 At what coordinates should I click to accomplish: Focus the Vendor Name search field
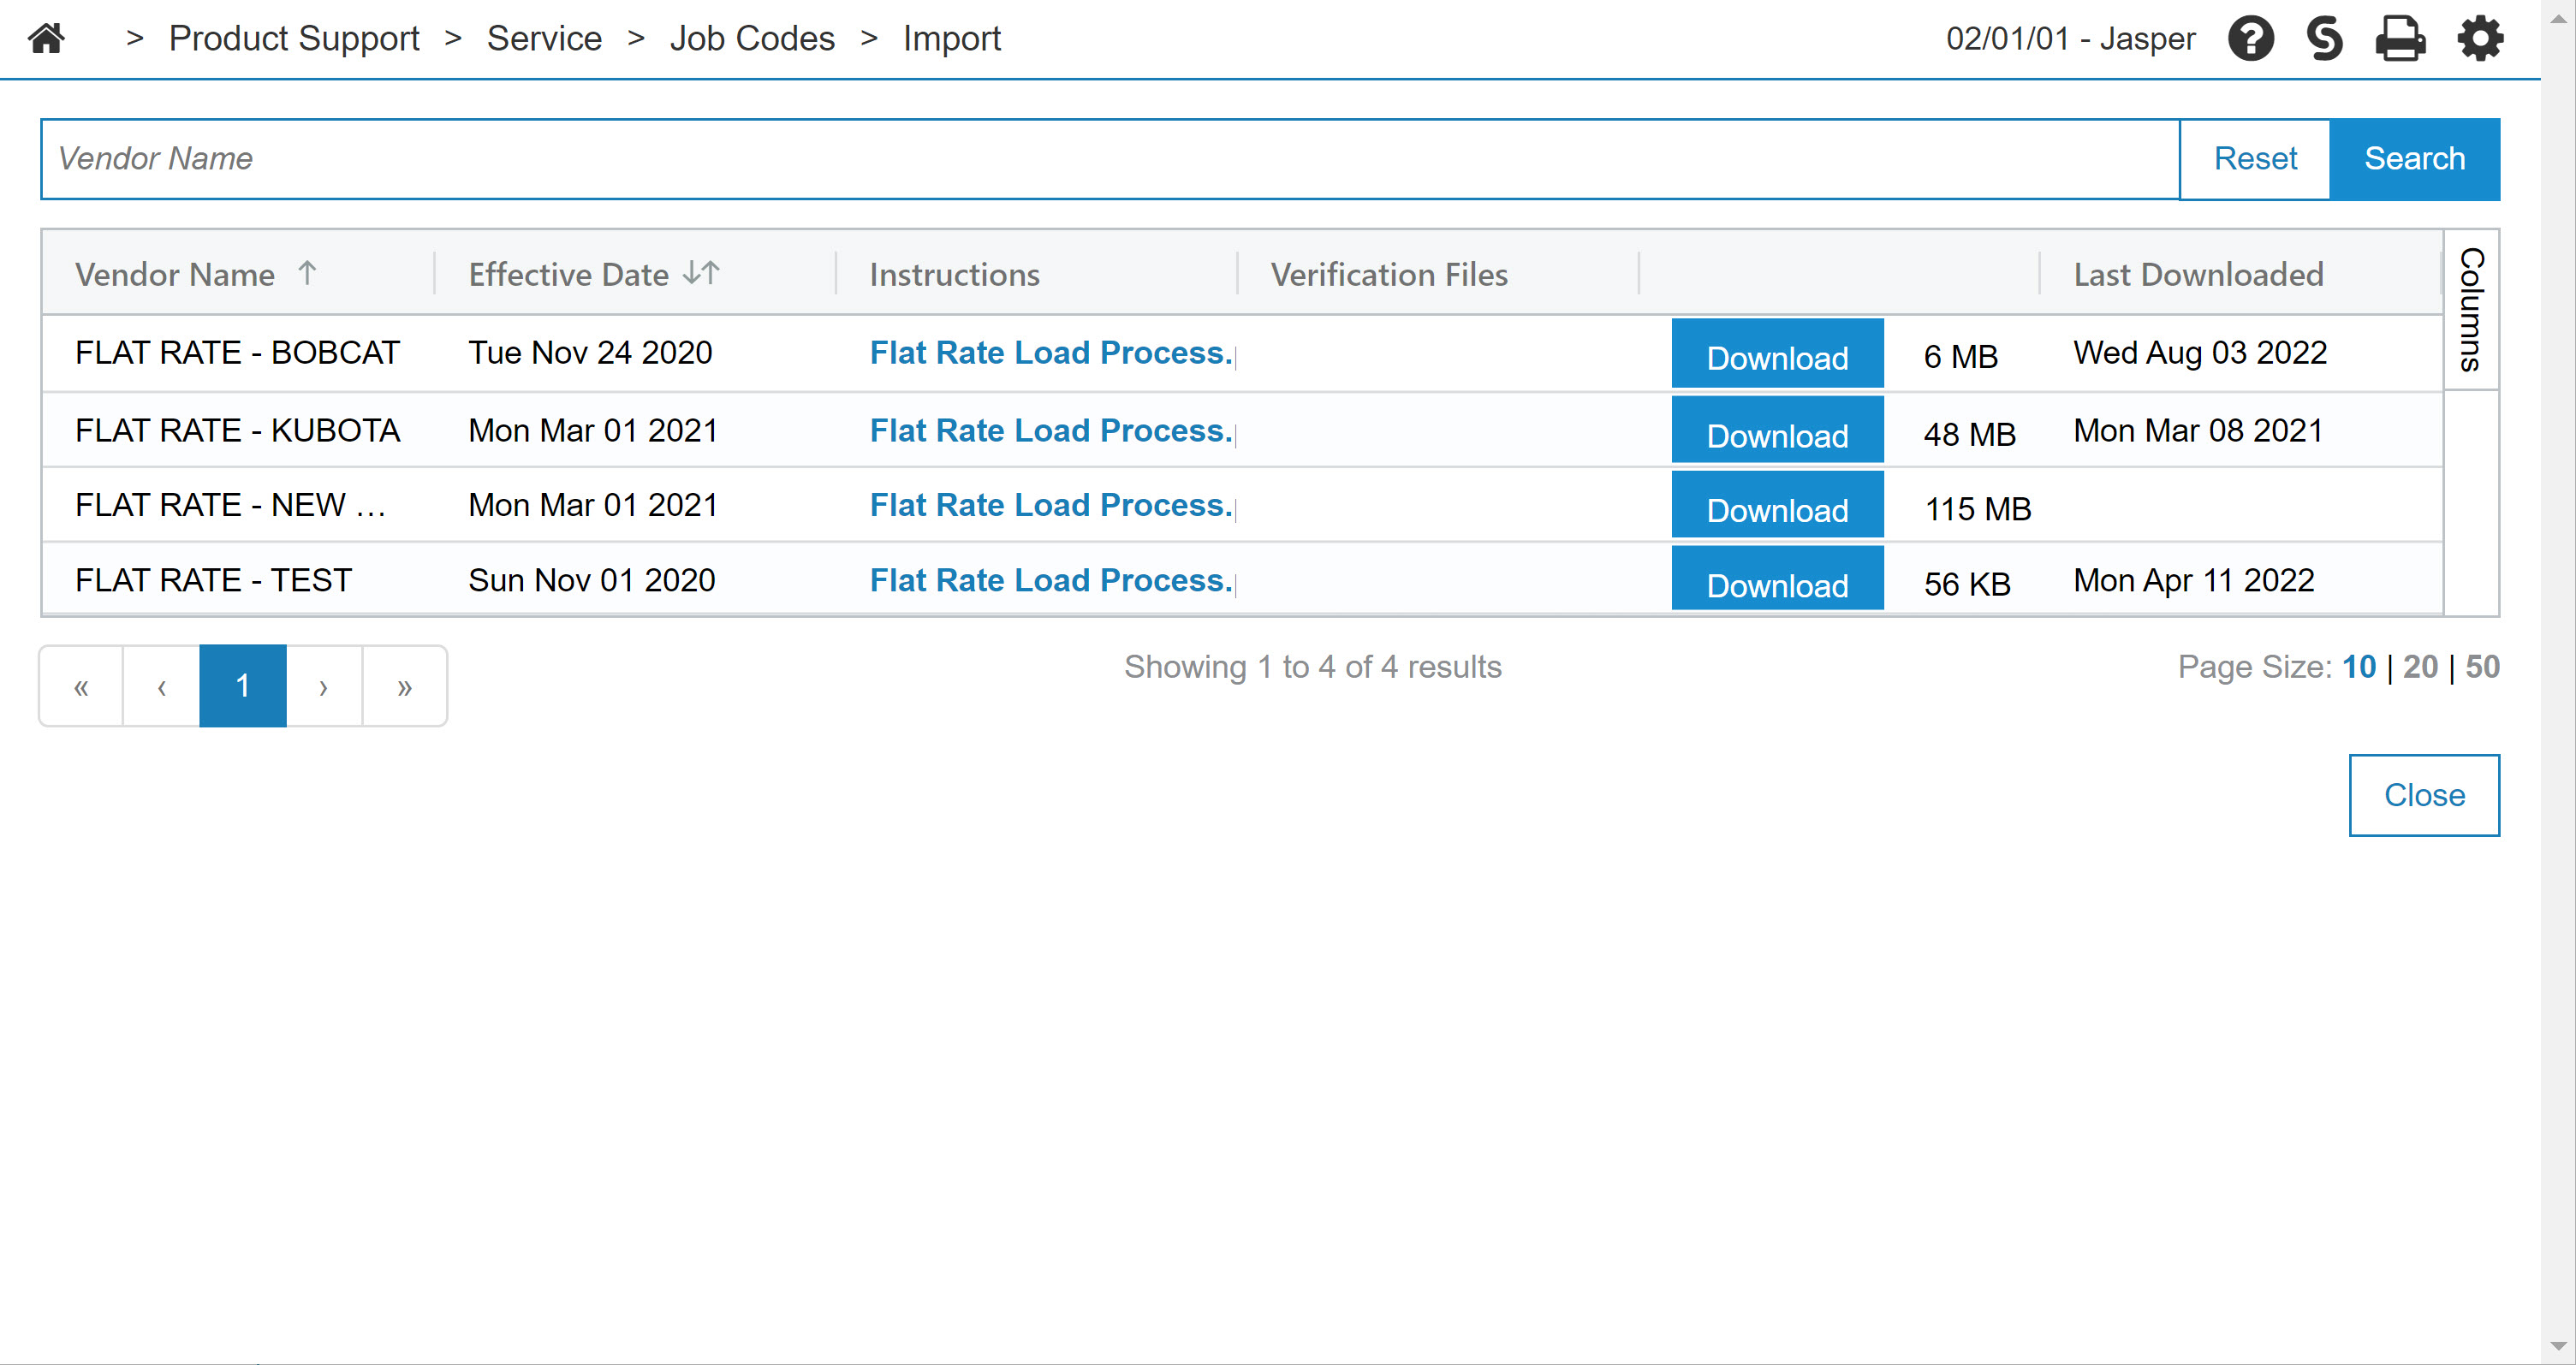(x=1110, y=159)
